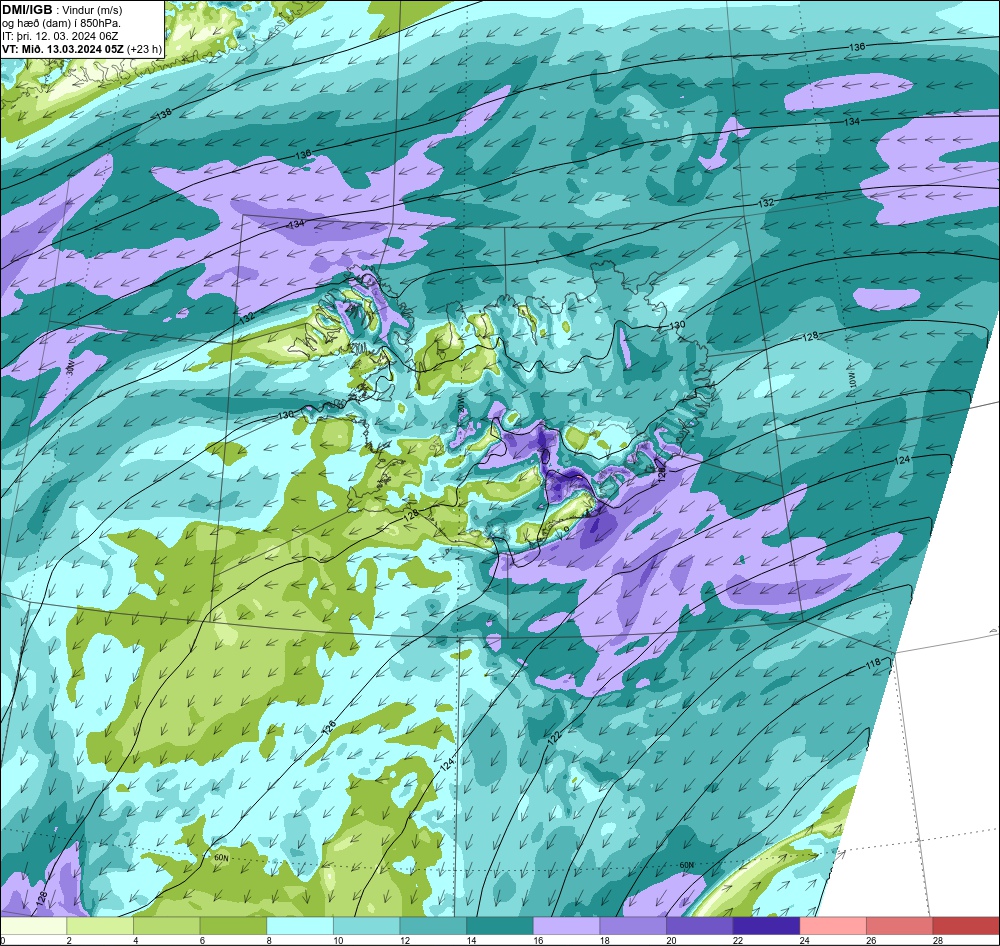This screenshot has height=946, width=1000.
Task: Click the 'IT: þri. 12. 03. 2024 06Z' line
Action: [x=60, y=36]
